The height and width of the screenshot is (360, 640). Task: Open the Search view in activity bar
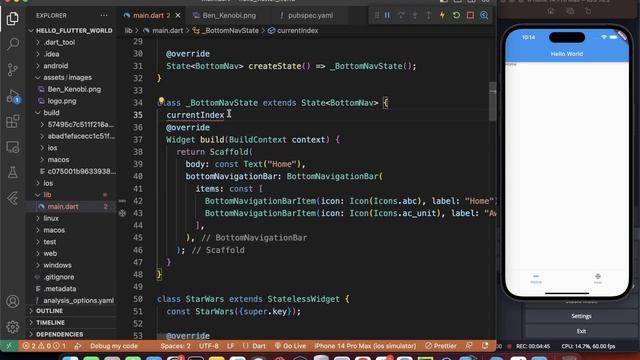pos(13,44)
